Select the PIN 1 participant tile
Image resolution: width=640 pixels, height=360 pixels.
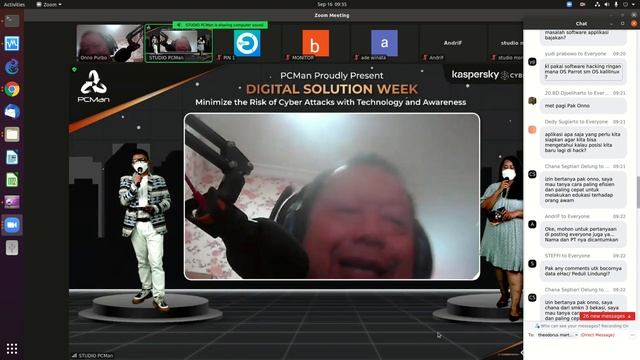pos(247,43)
